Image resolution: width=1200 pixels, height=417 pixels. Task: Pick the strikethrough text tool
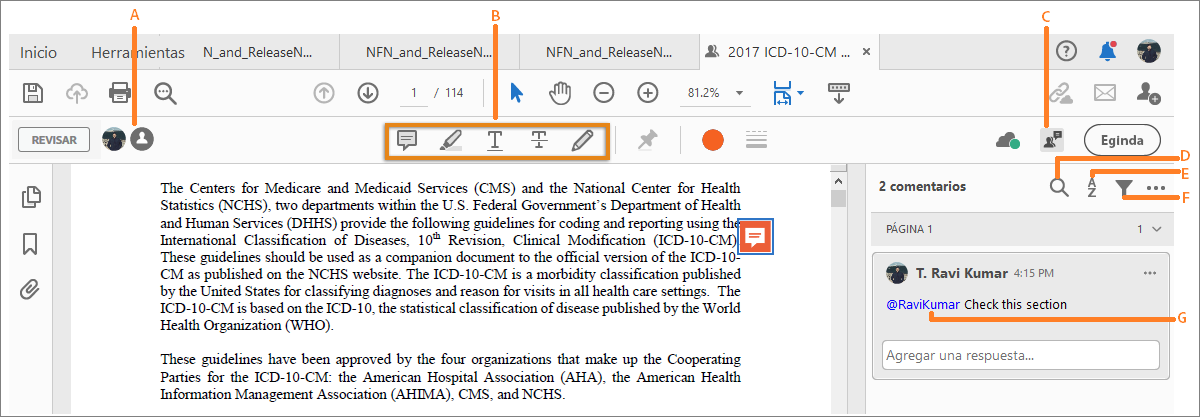click(x=538, y=140)
